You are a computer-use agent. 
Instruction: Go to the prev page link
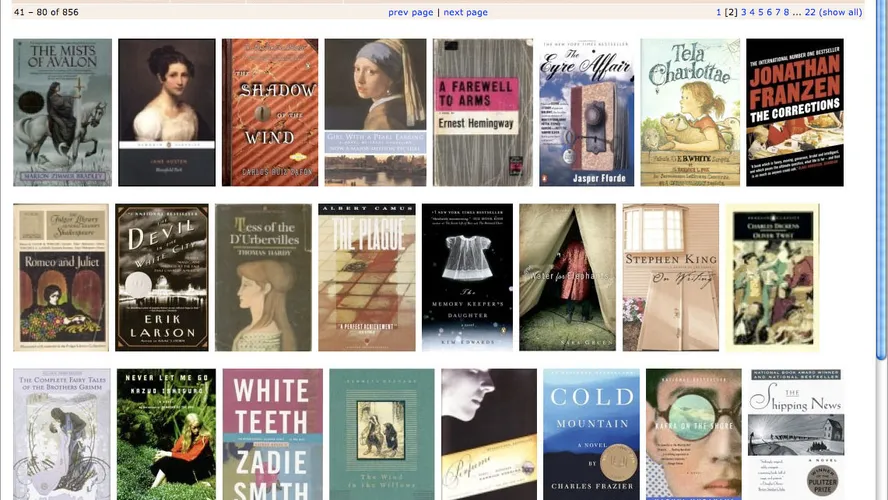[411, 12]
